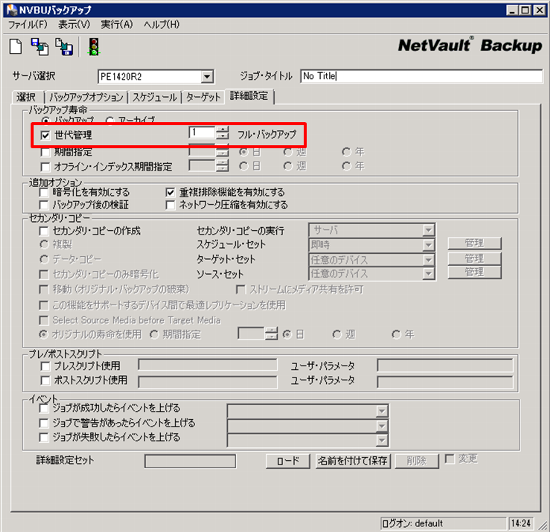
Task: Click the 名前を付けて保存 button
Action: coord(353,461)
